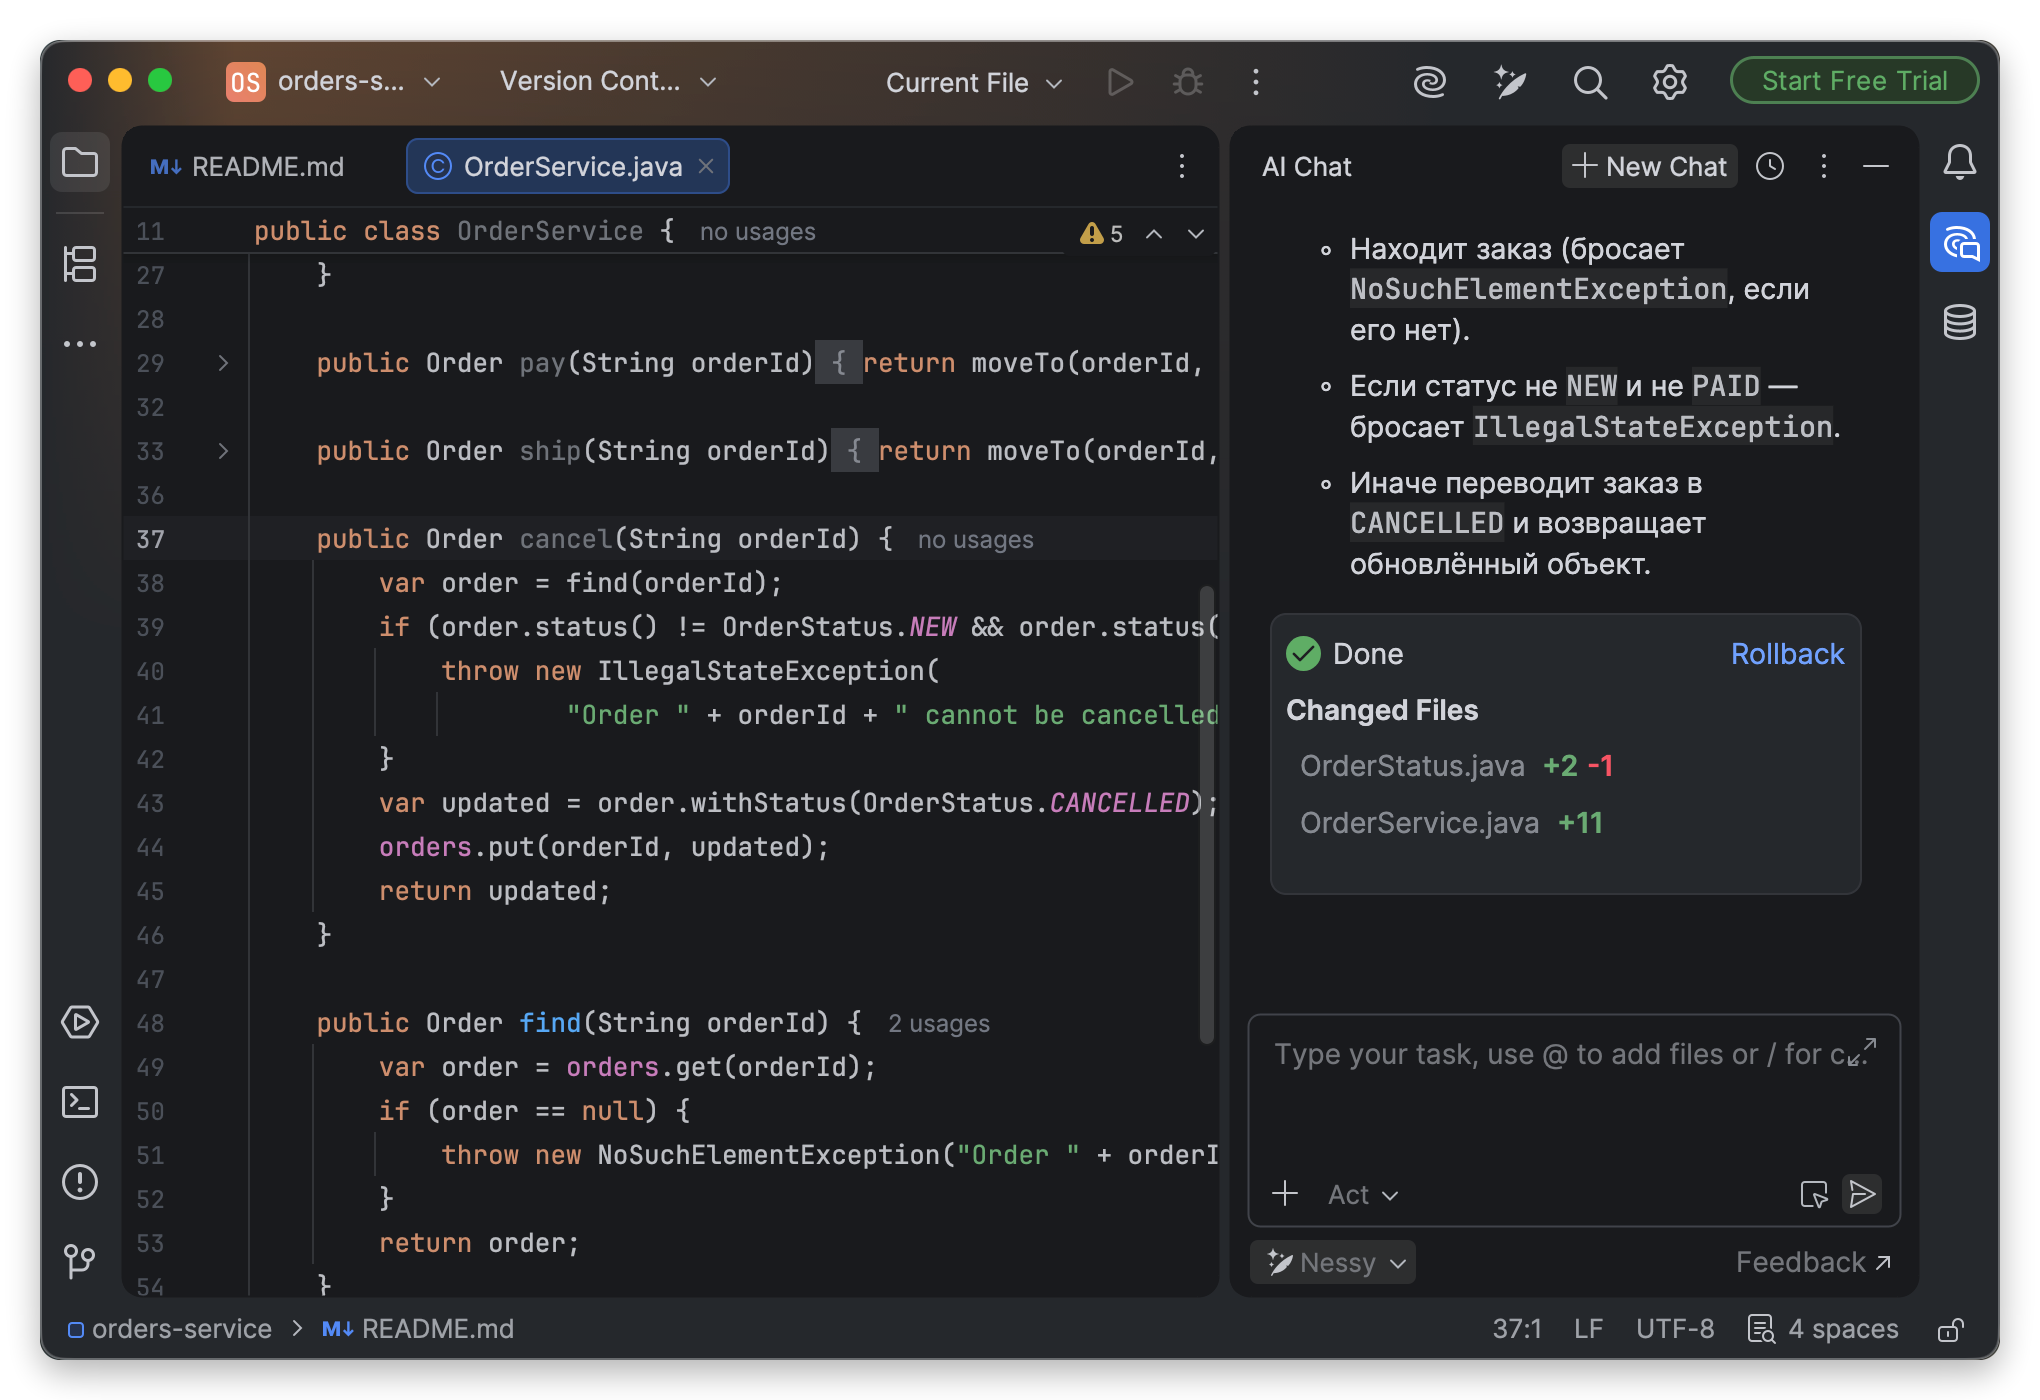Close the OrderService.java tab
Screen dimensions: 2040x1400
(x=706, y=166)
